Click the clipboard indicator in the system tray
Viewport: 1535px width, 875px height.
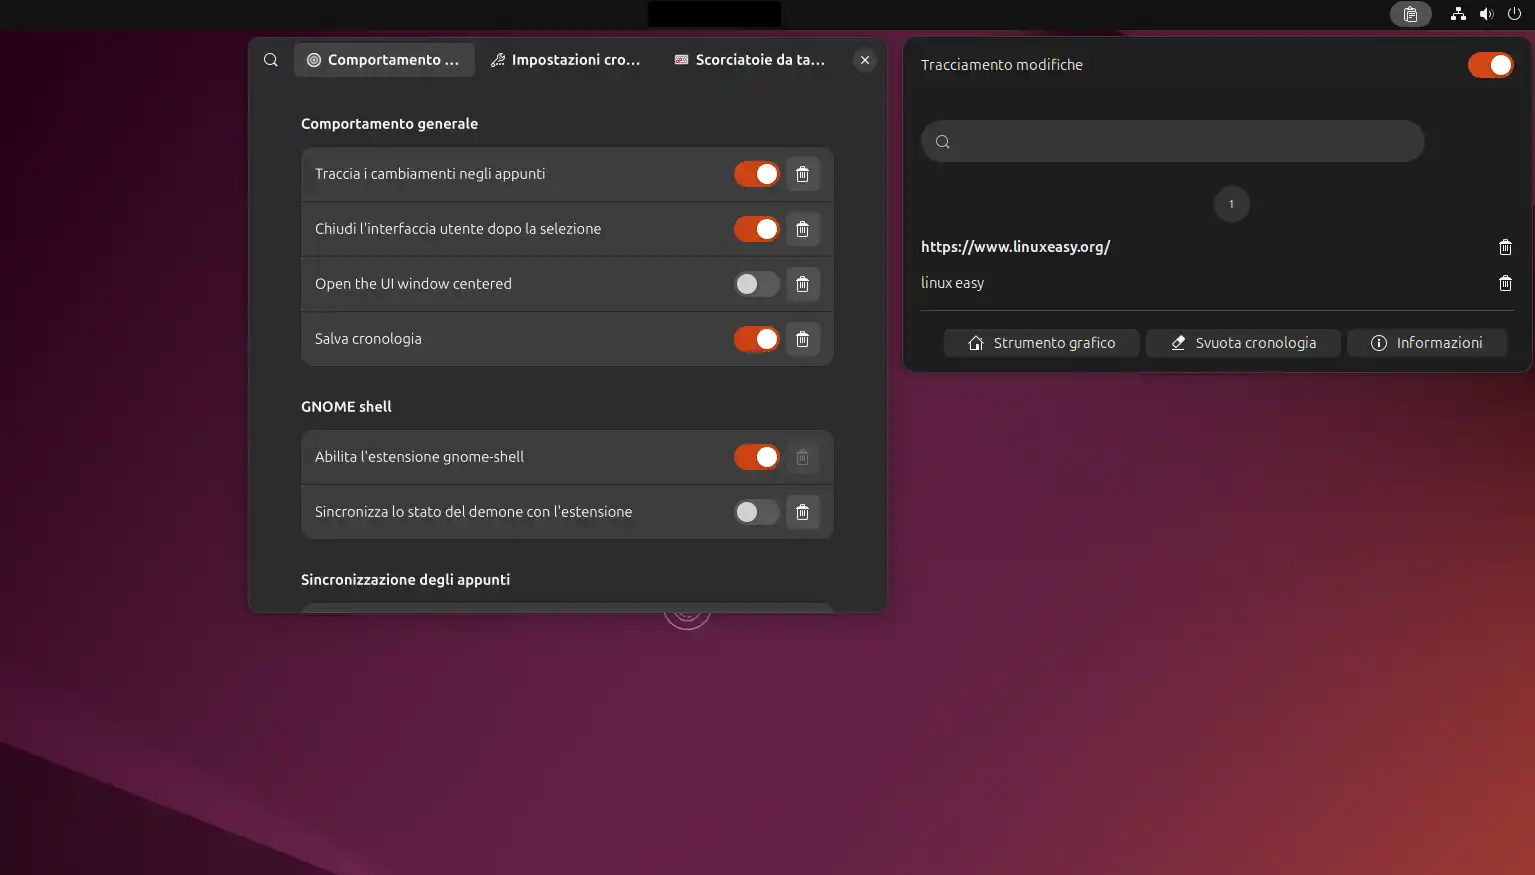(x=1410, y=14)
